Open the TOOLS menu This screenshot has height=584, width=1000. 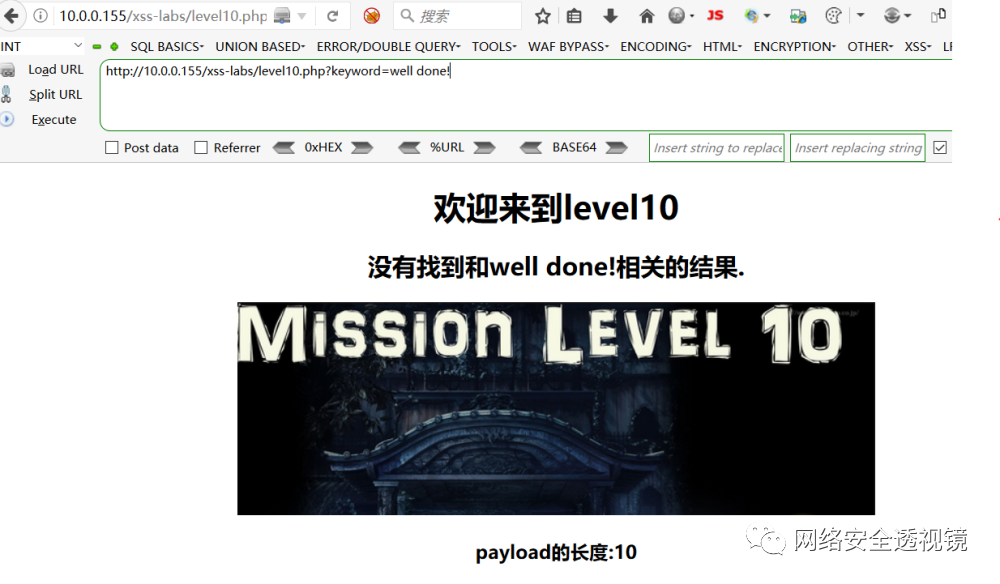coord(494,47)
